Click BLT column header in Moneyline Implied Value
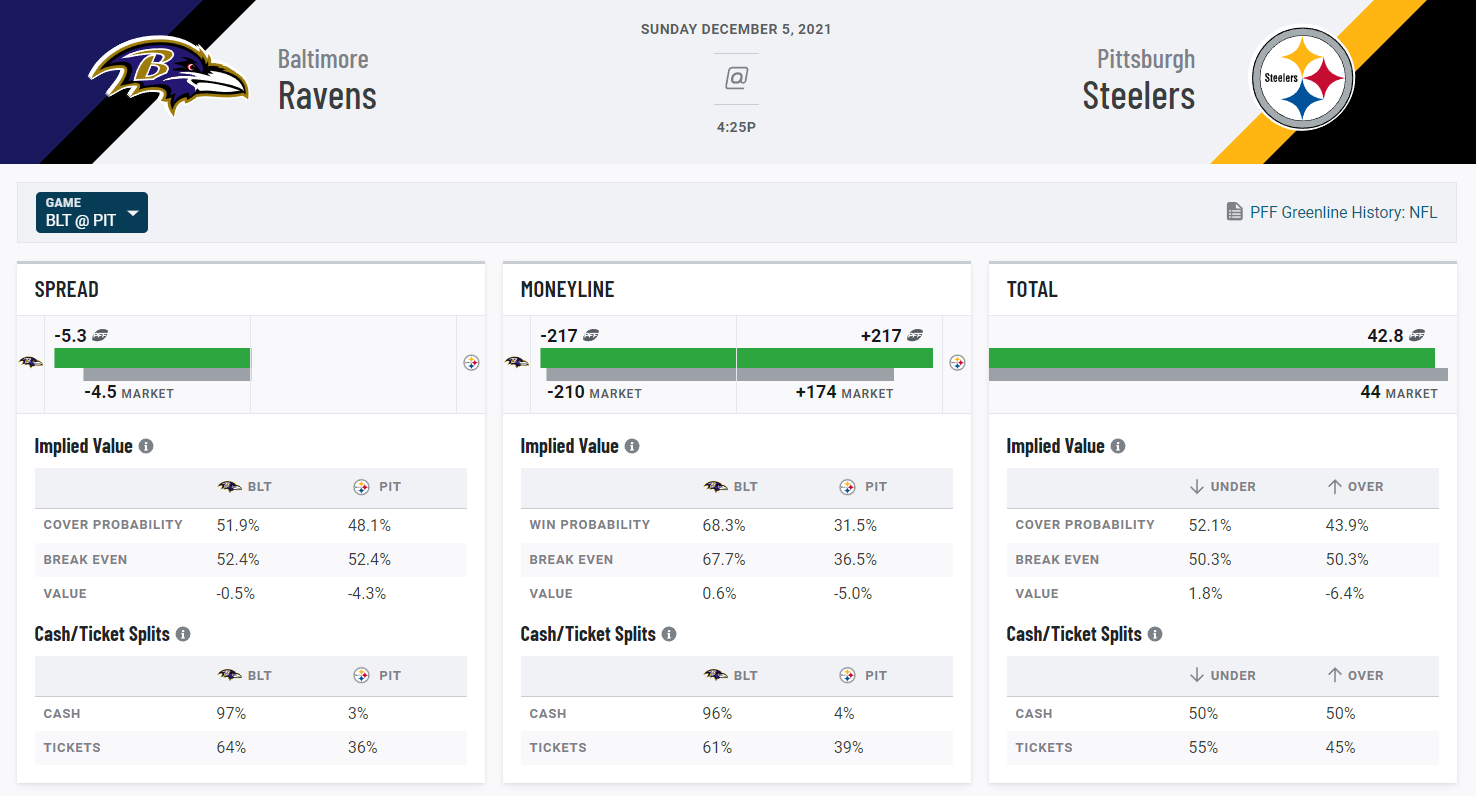Screen dimensions: 1476x796 click(x=730, y=487)
